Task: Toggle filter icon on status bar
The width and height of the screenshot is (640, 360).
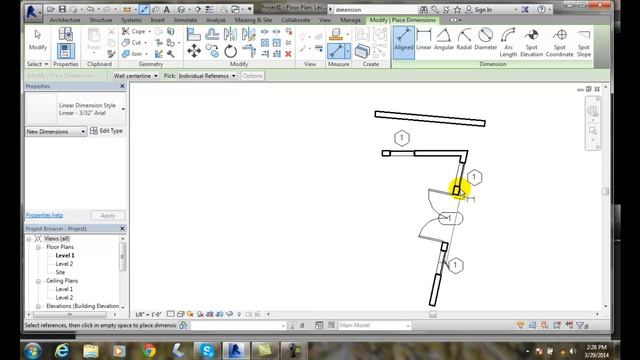Action: (581, 325)
